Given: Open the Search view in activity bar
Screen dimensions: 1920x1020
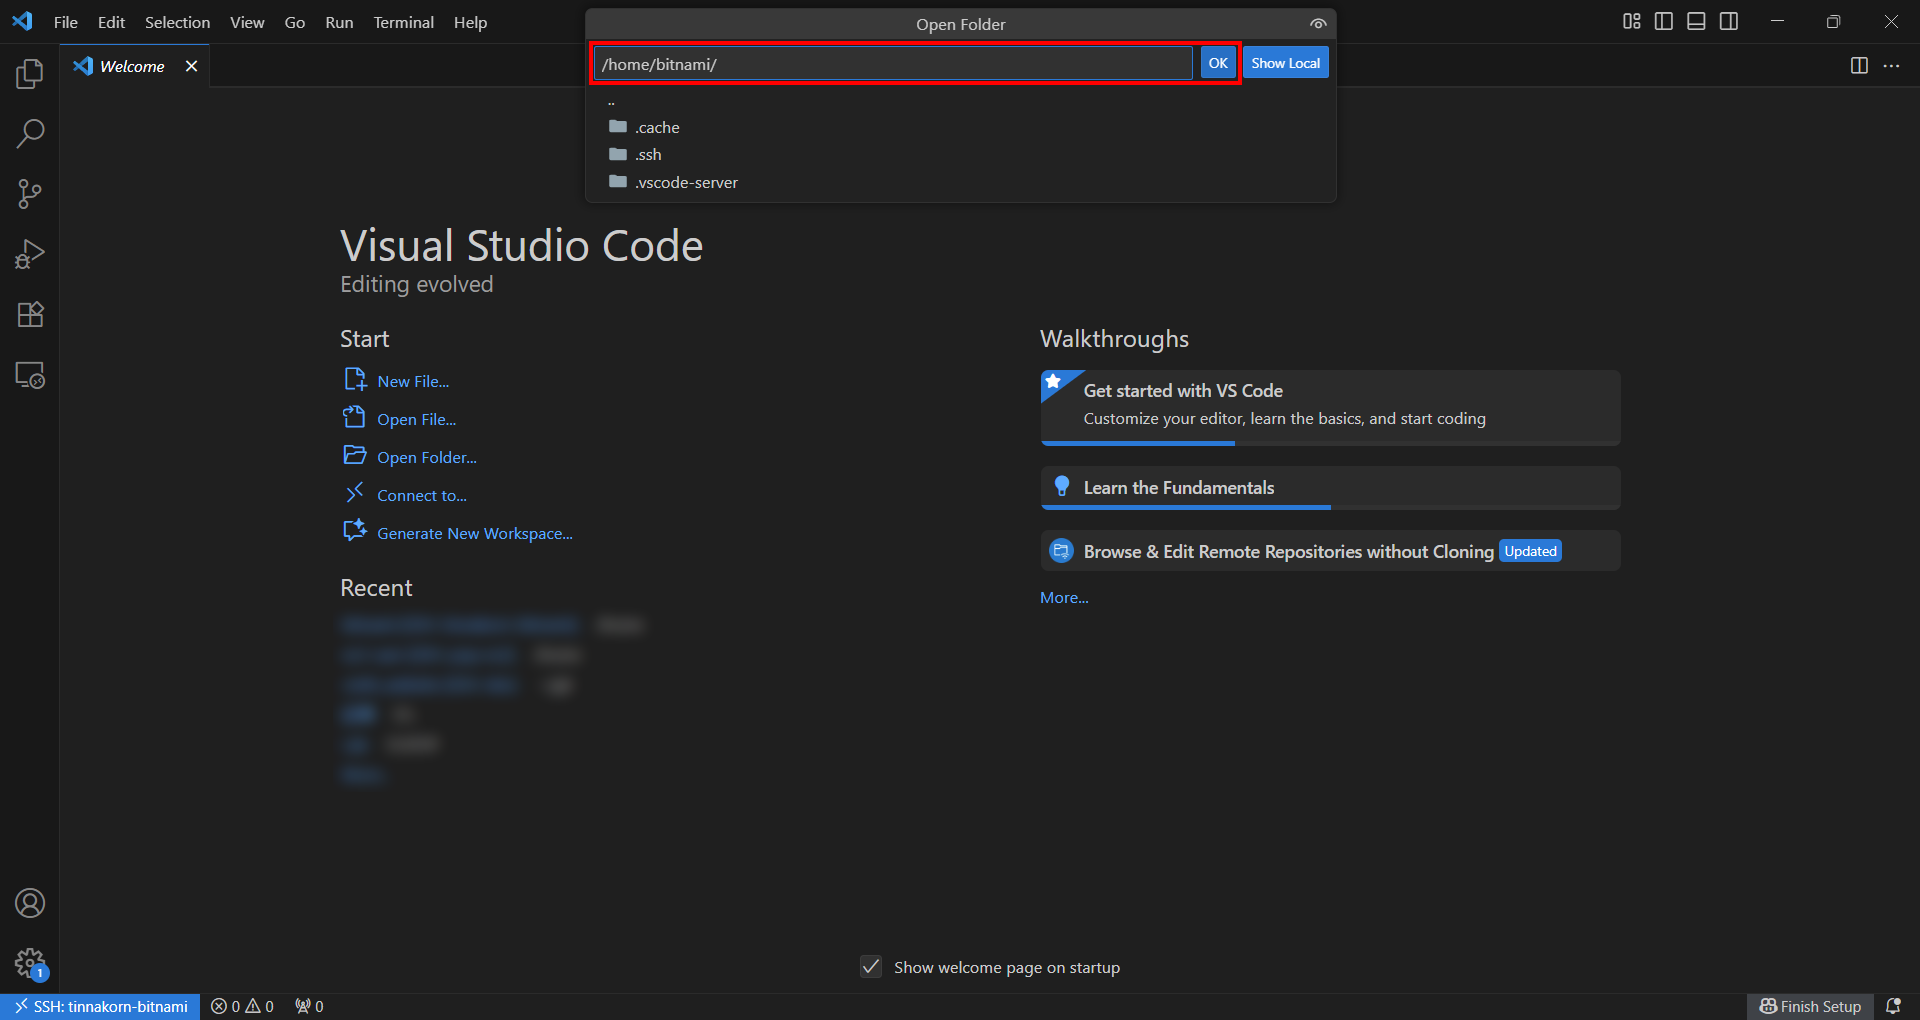Looking at the screenshot, I should tap(30, 133).
